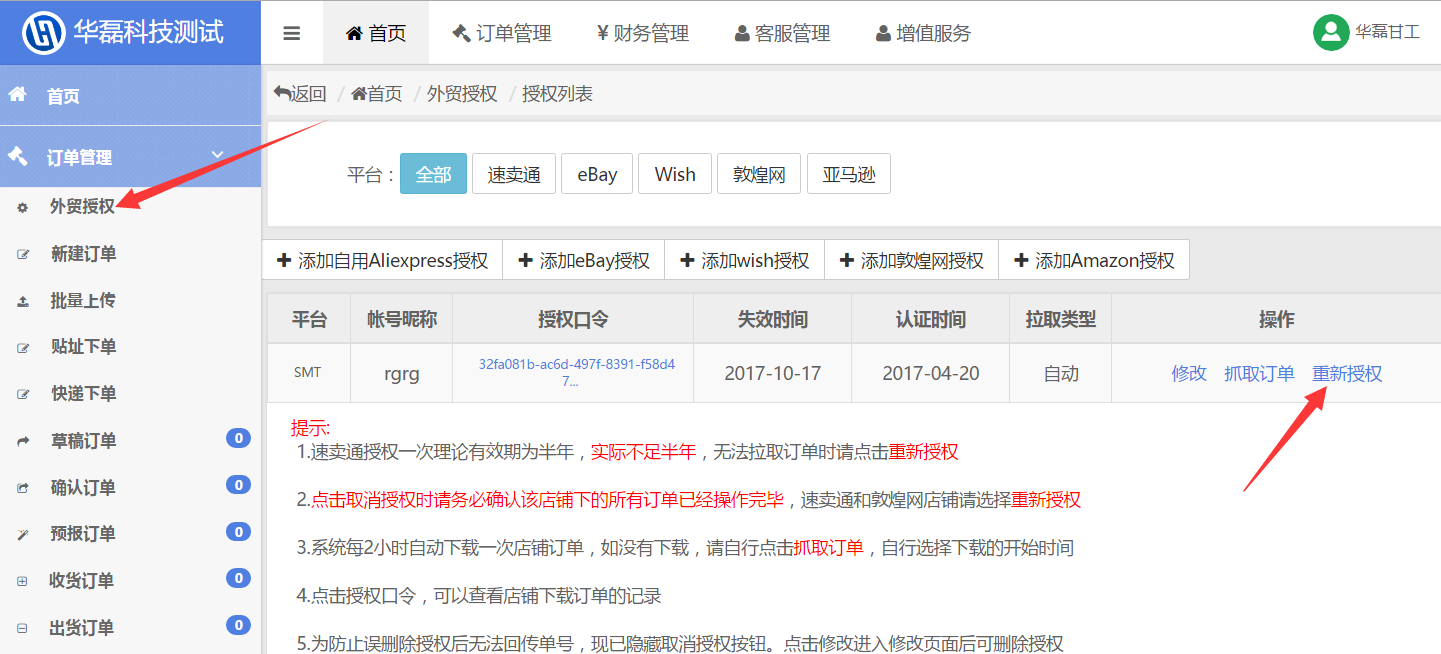Click the 华磊科技测试 logo icon
The width and height of the screenshot is (1441, 654).
(x=44, y=32)
